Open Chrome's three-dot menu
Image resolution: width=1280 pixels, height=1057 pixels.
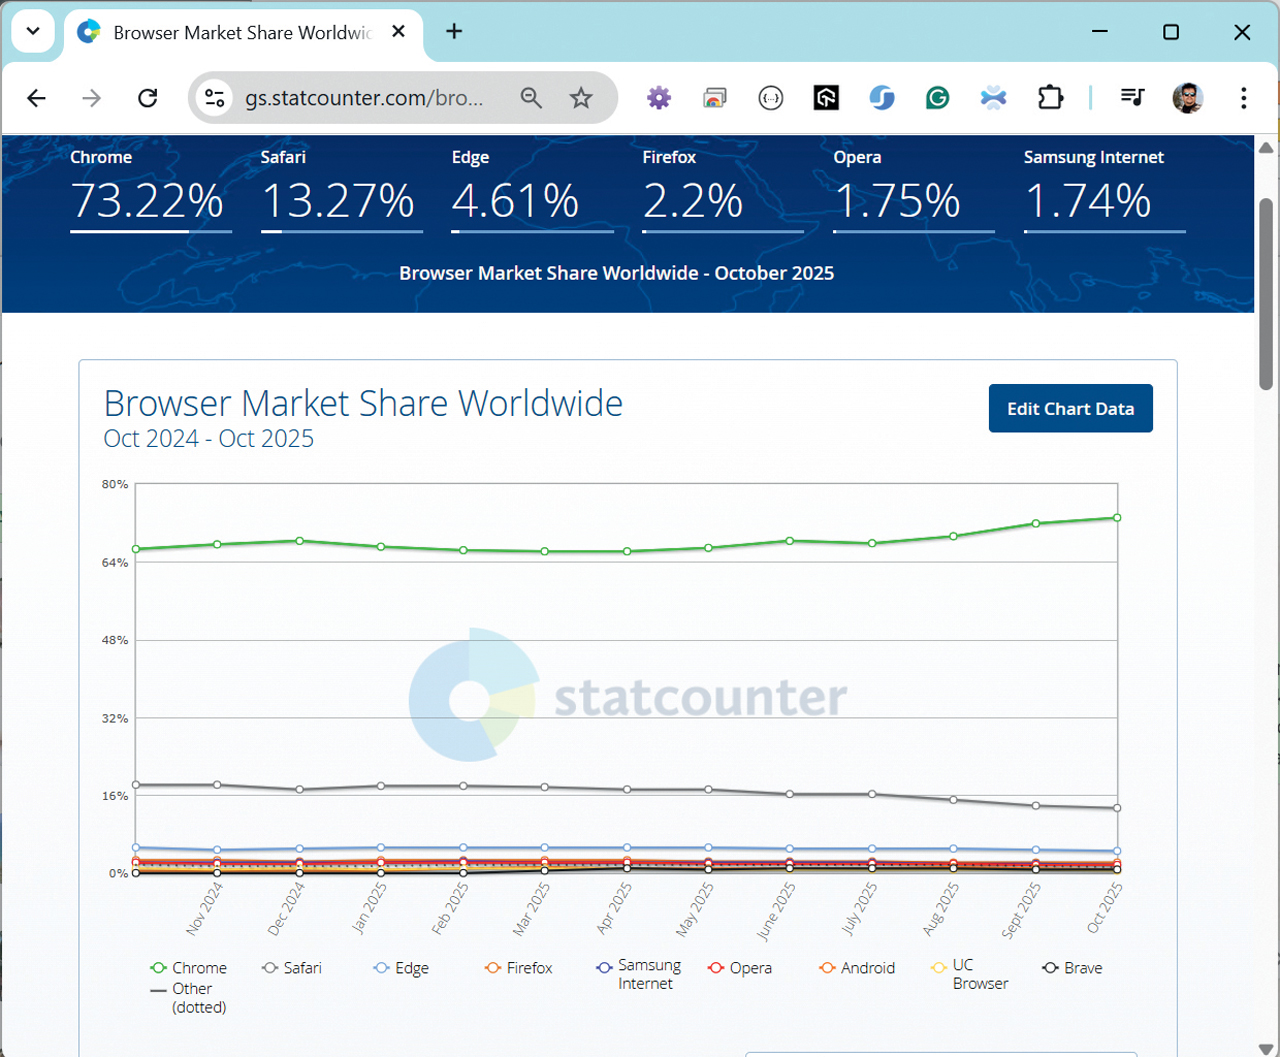1243,98
